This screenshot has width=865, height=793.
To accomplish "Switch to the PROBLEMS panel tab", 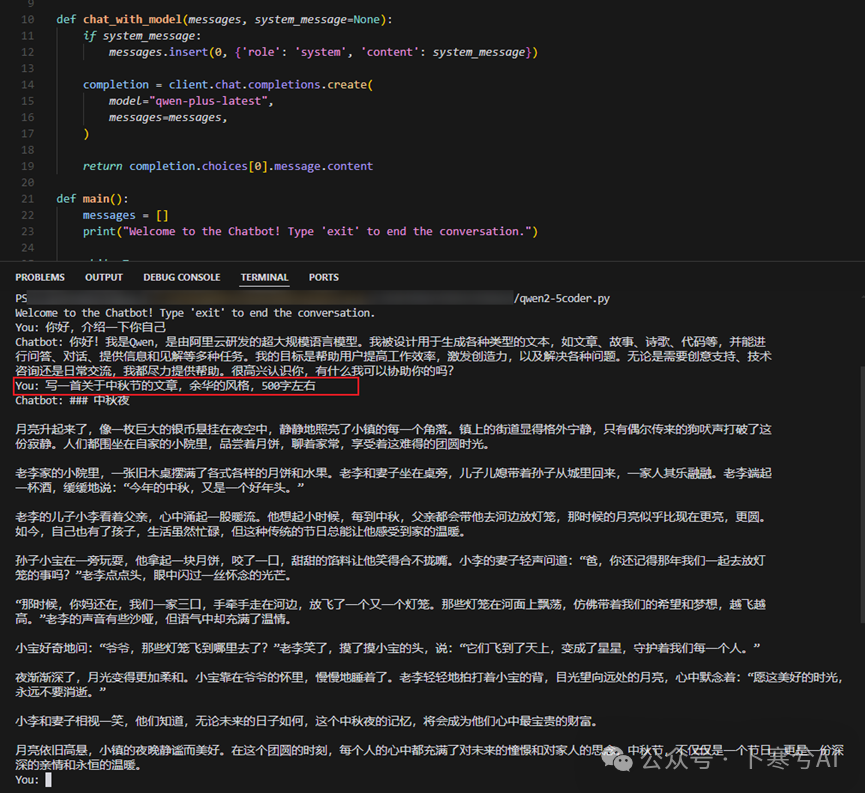I will click(40, 277).
